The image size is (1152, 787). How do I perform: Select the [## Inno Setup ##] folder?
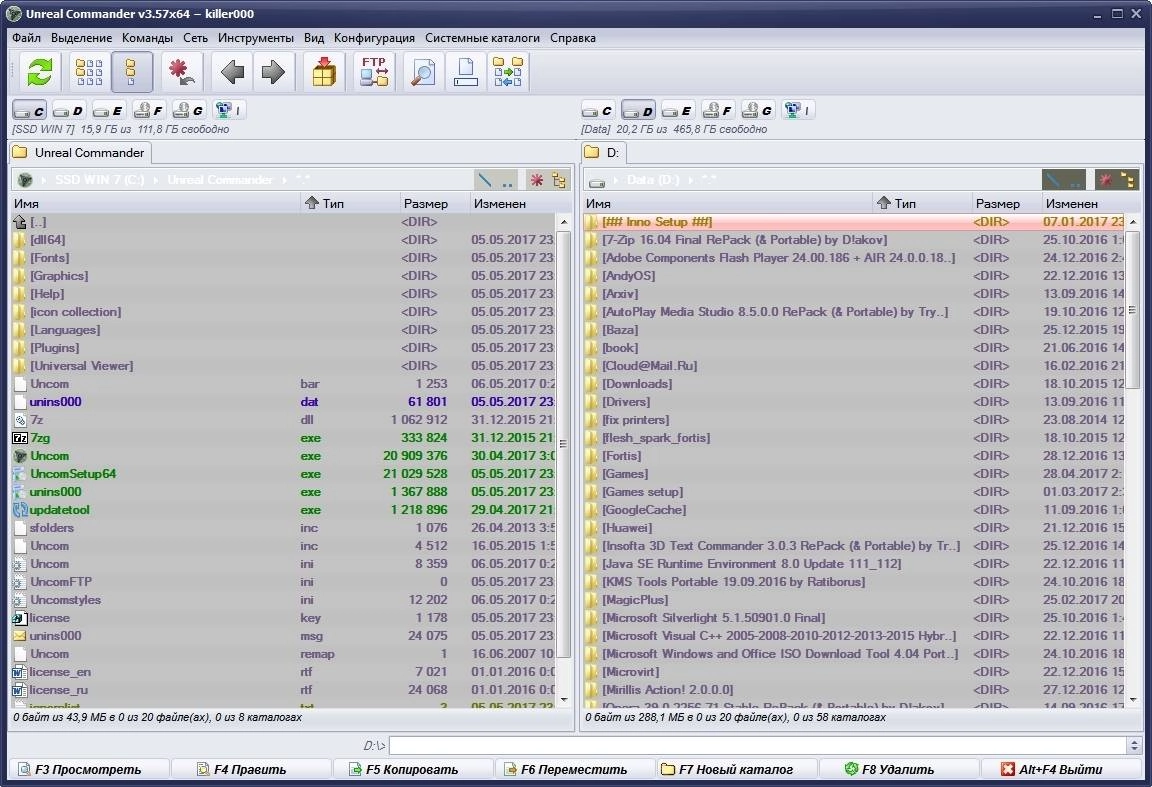pos(854,222)
